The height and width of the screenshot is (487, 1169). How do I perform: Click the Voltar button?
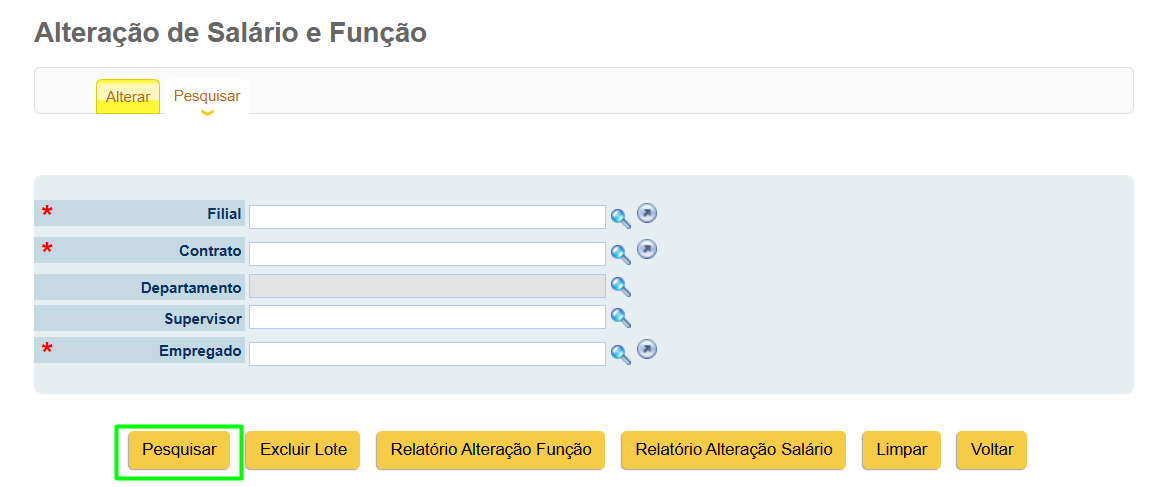tap(992, 450)
